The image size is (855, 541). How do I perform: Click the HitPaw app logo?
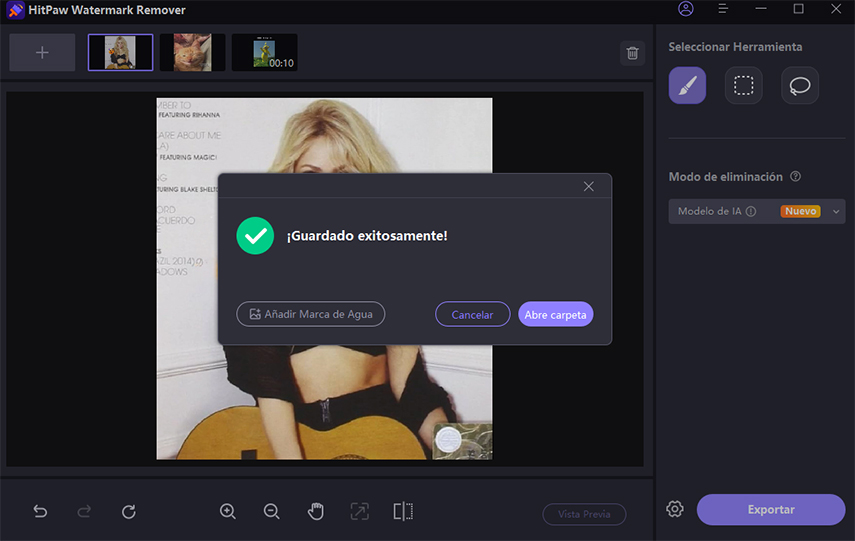(15, 10)
